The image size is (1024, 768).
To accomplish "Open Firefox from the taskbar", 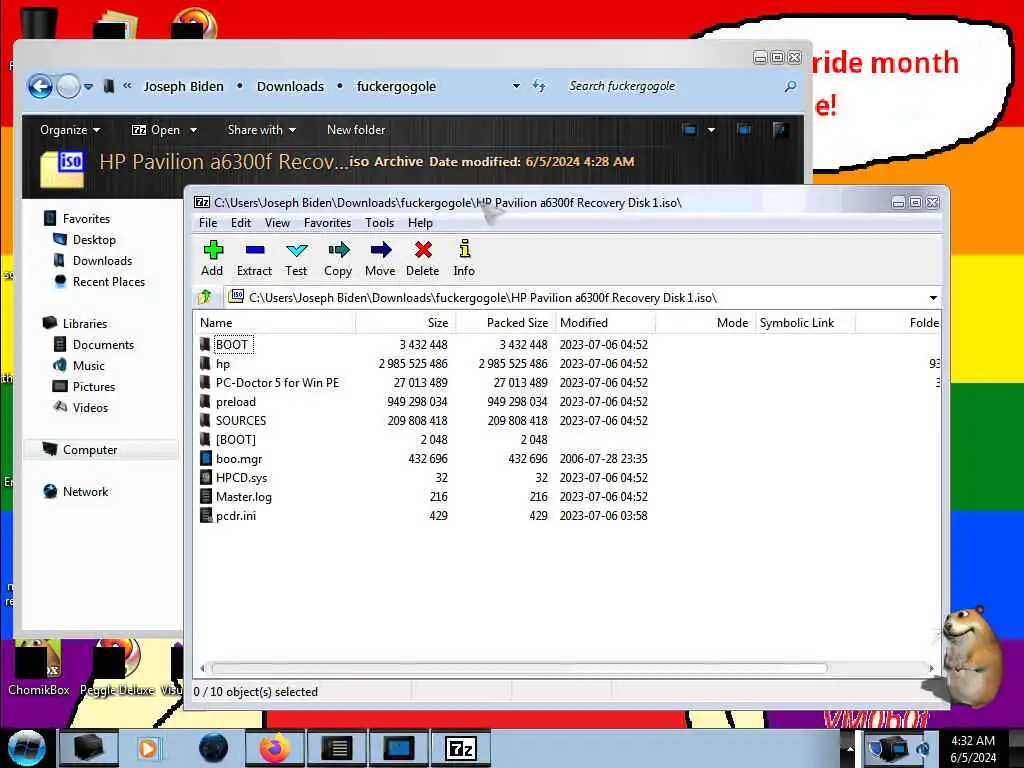I will point(275,748).
